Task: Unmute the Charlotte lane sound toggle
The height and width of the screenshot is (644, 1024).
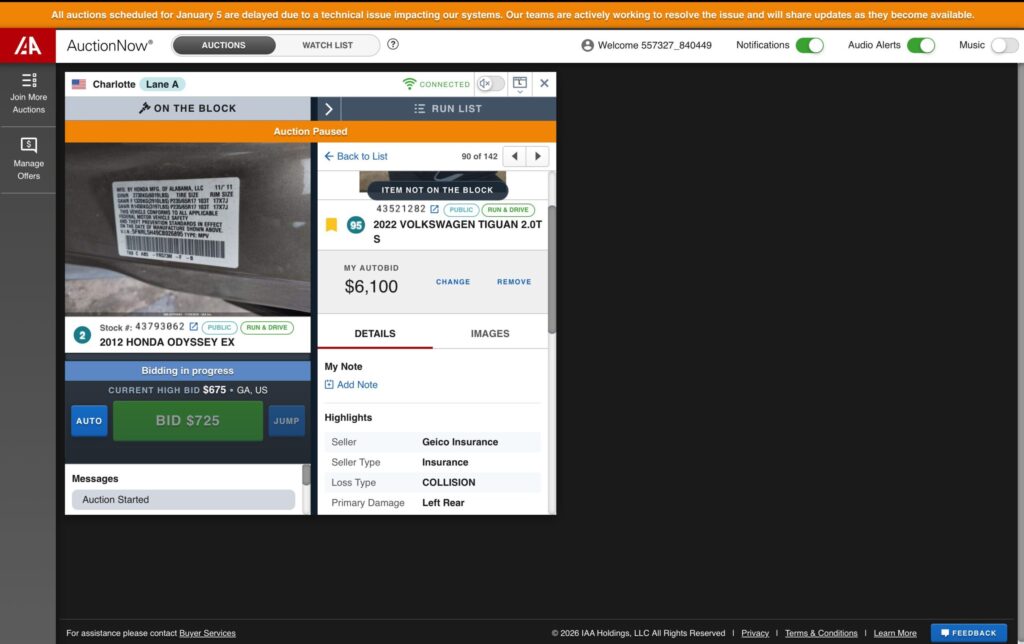Action: [x=490, y=84]
